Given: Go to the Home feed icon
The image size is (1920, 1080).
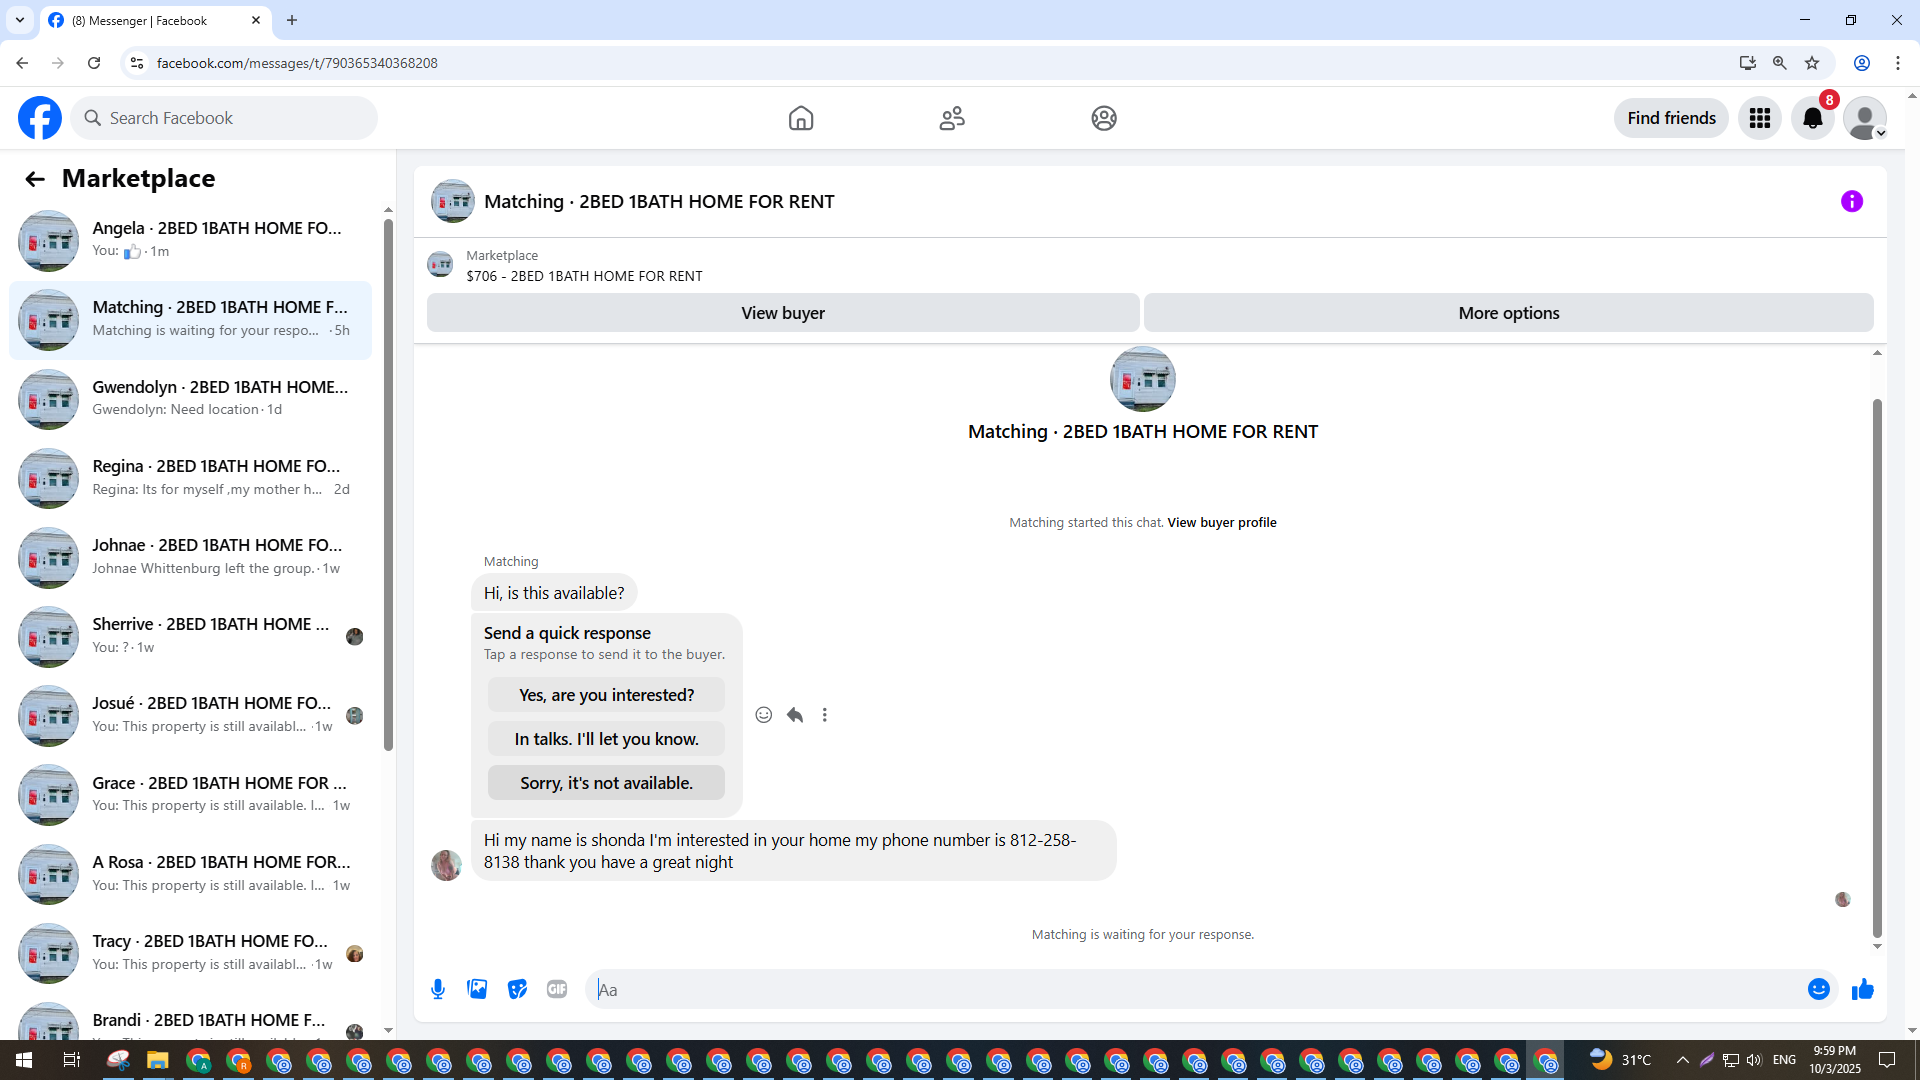Looking at the screenshot, I should point(801,118).
